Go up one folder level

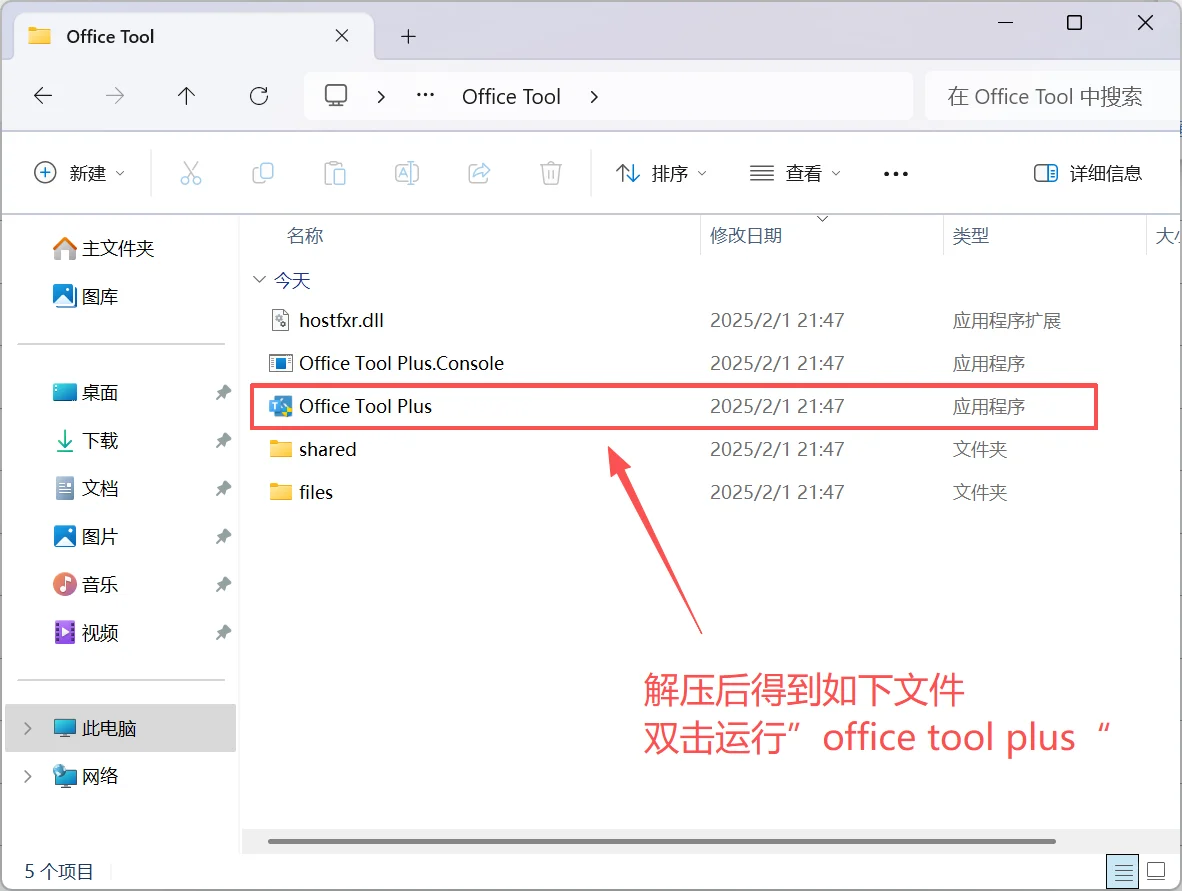[186, 95]
